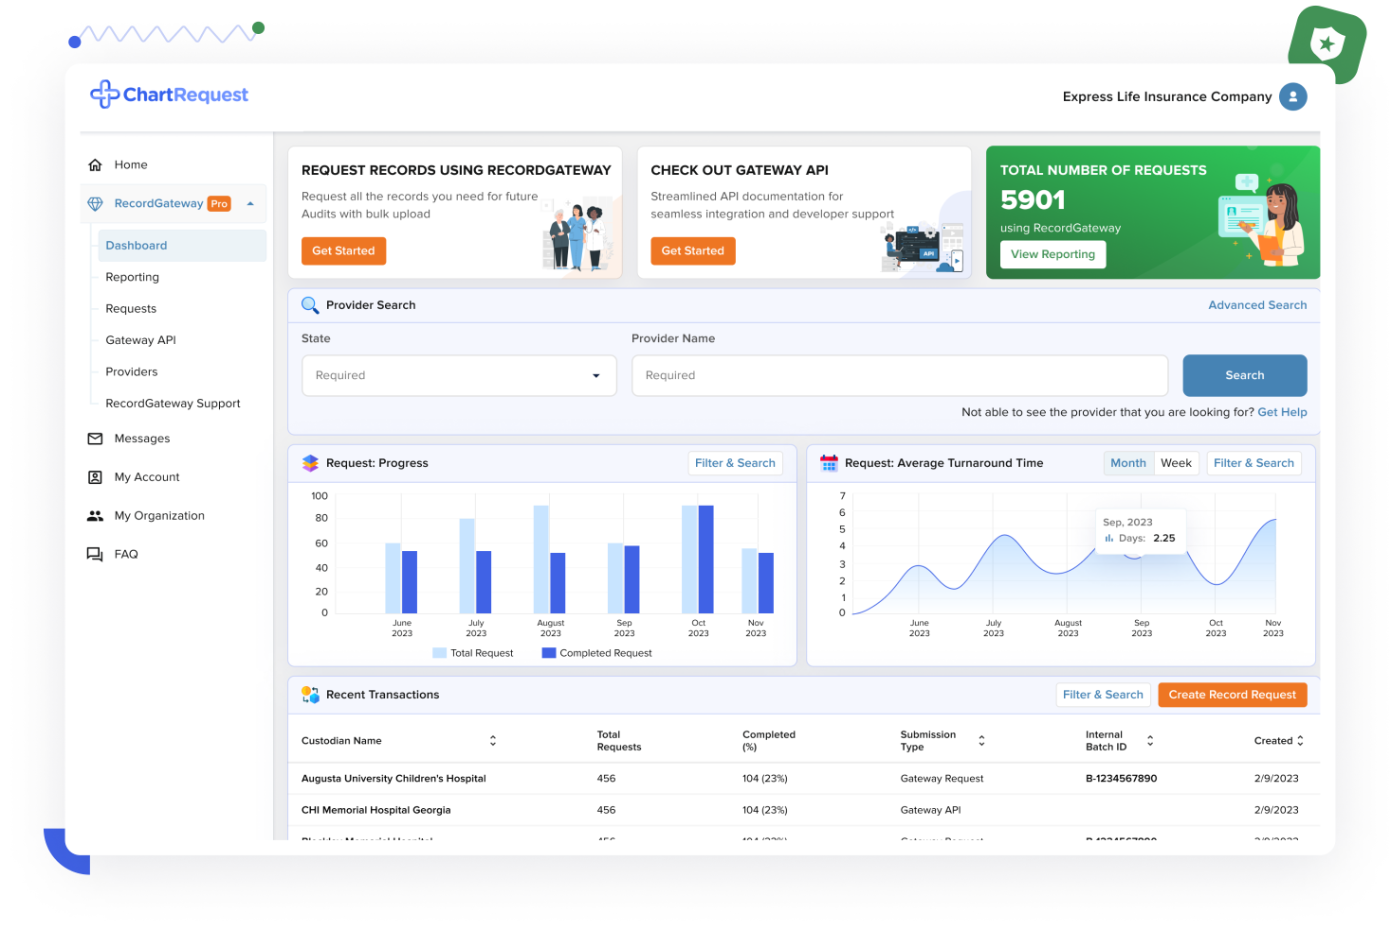Click the Express Life Insurance Company name
This screenshot has width=1400, height=930.
(x=1167, y=97)
